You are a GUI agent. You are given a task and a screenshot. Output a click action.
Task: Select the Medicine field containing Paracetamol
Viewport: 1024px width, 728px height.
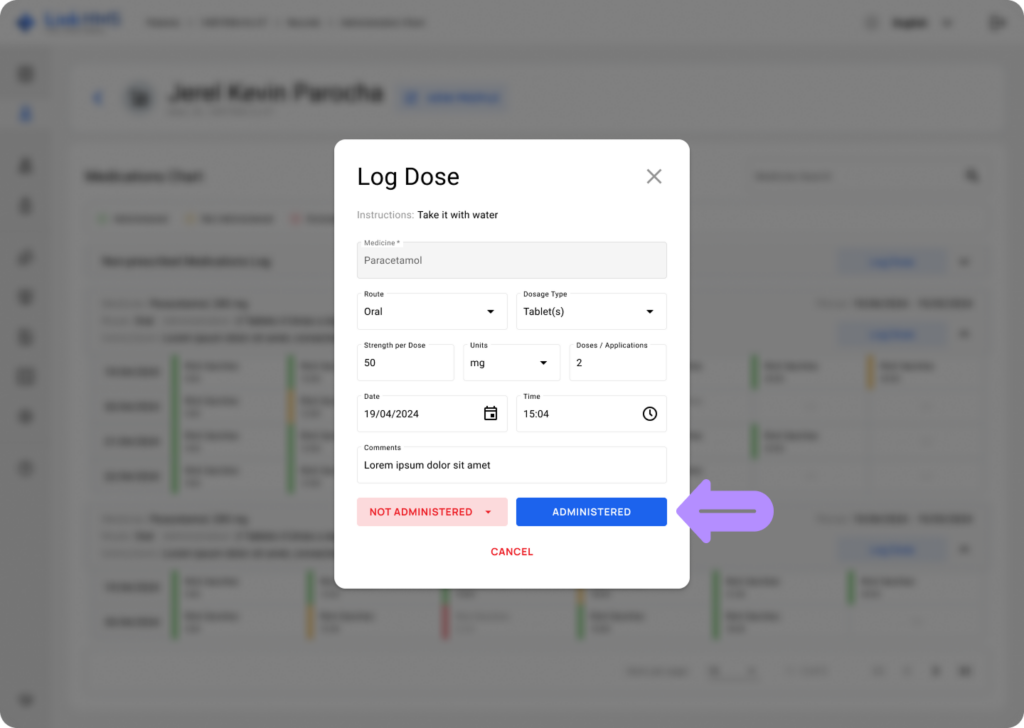pyautogui.click(x=511, y=260)
